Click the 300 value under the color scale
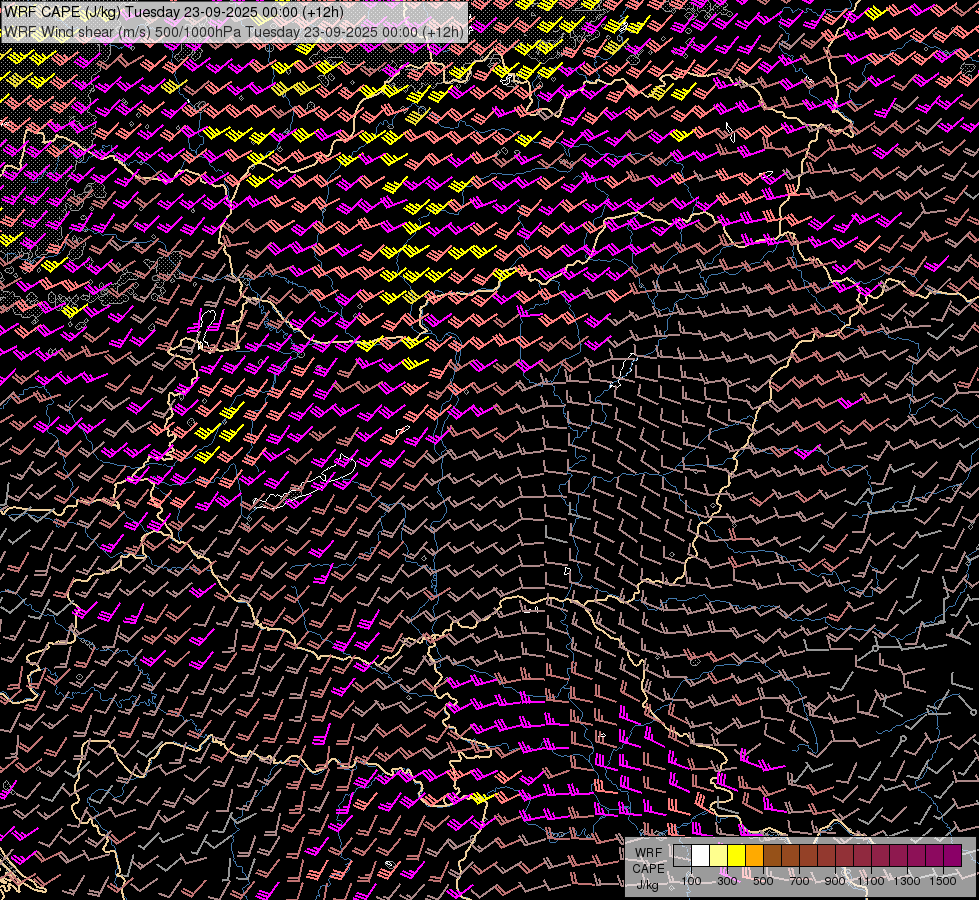The width and height of the screenshot is (979, 900). [727, 881]
